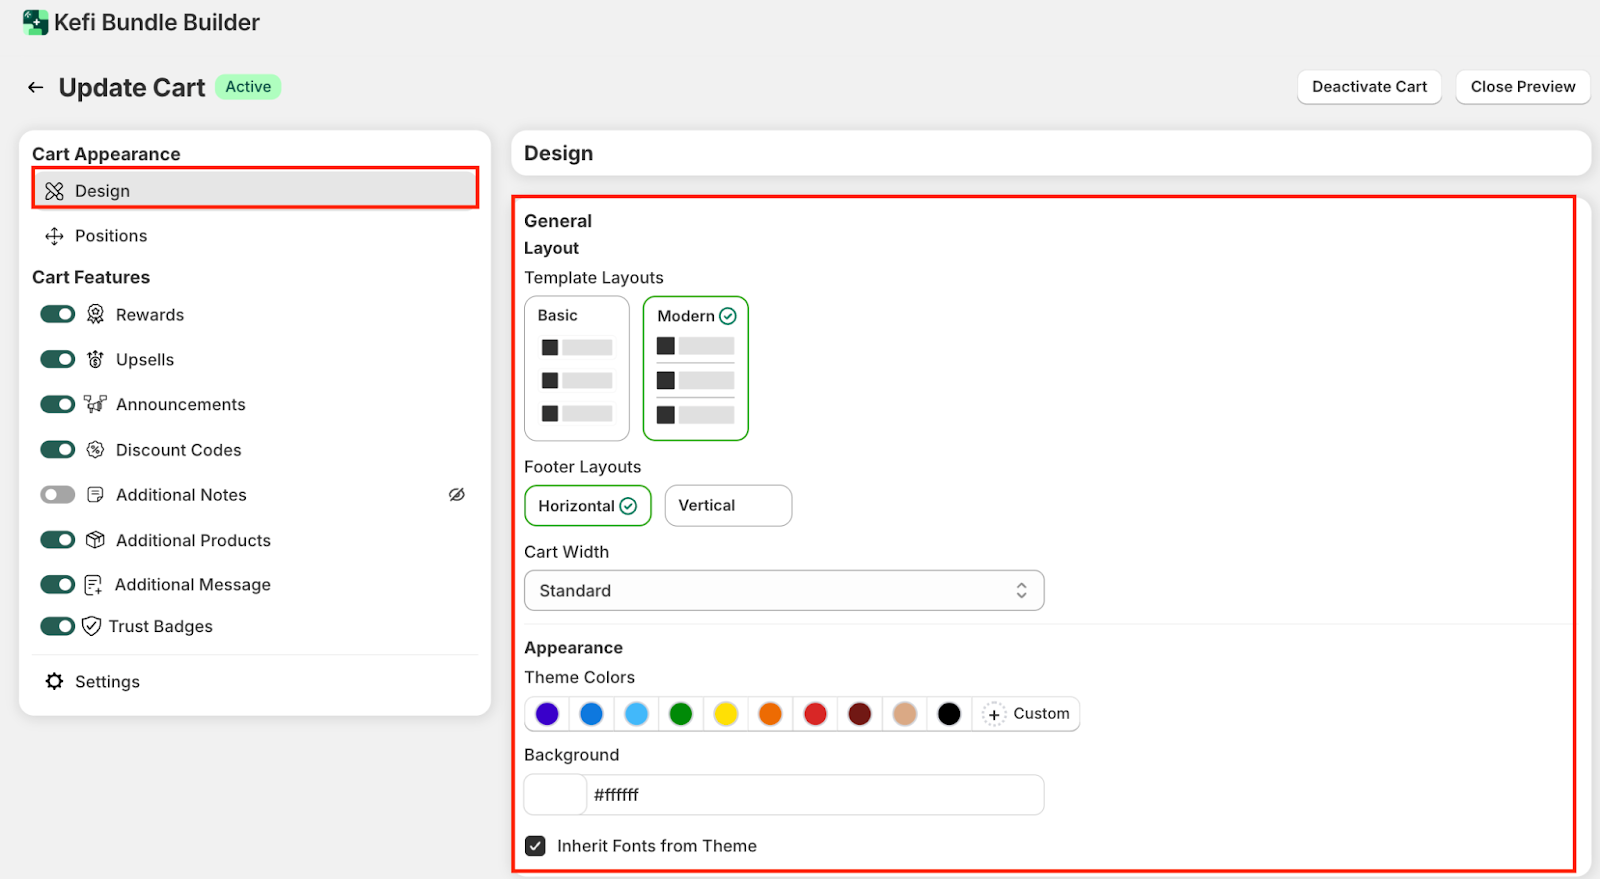Click the Announcements icon

pyautogui.click(x=95, y=404)
